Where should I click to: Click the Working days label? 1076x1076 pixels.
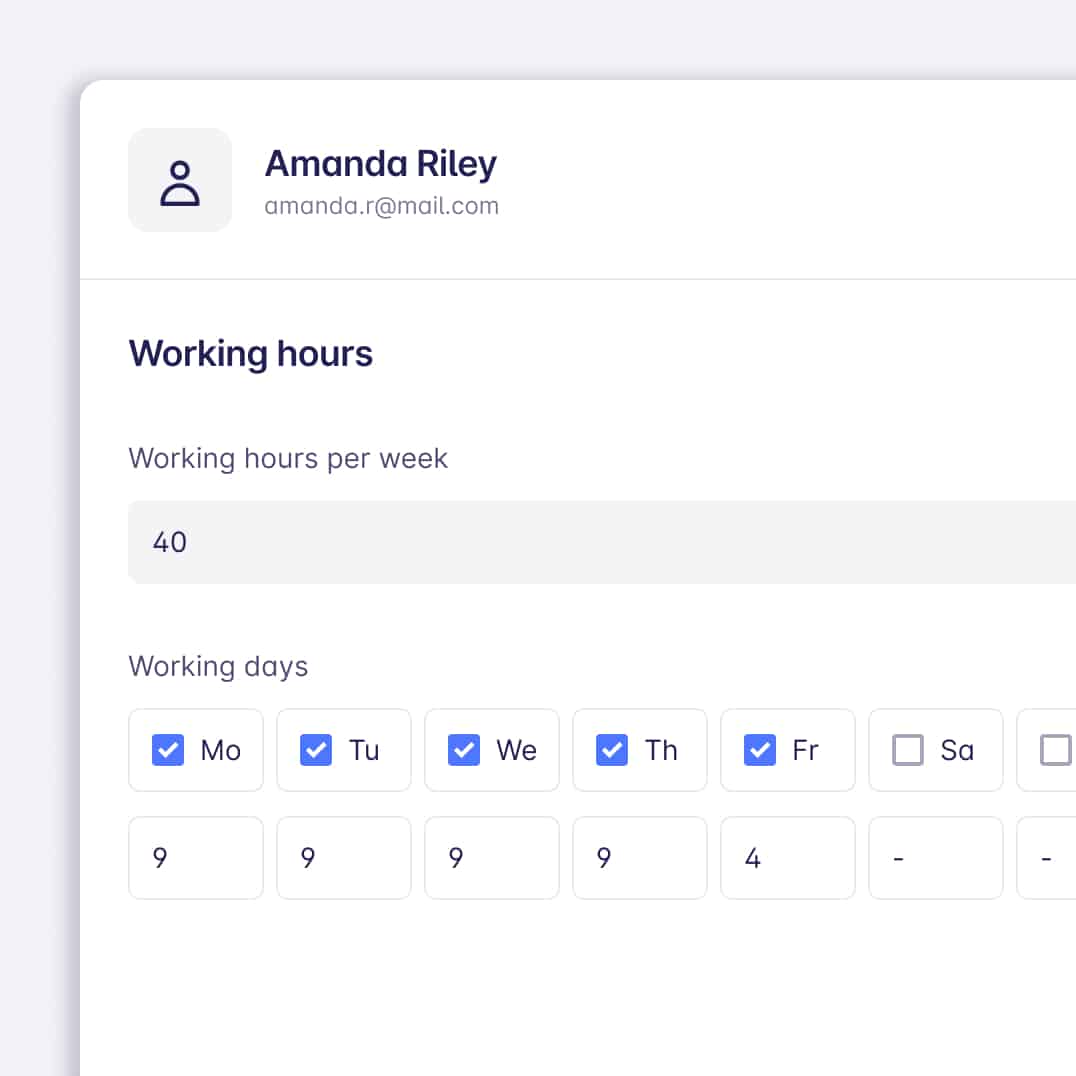[x=218, y=666]
